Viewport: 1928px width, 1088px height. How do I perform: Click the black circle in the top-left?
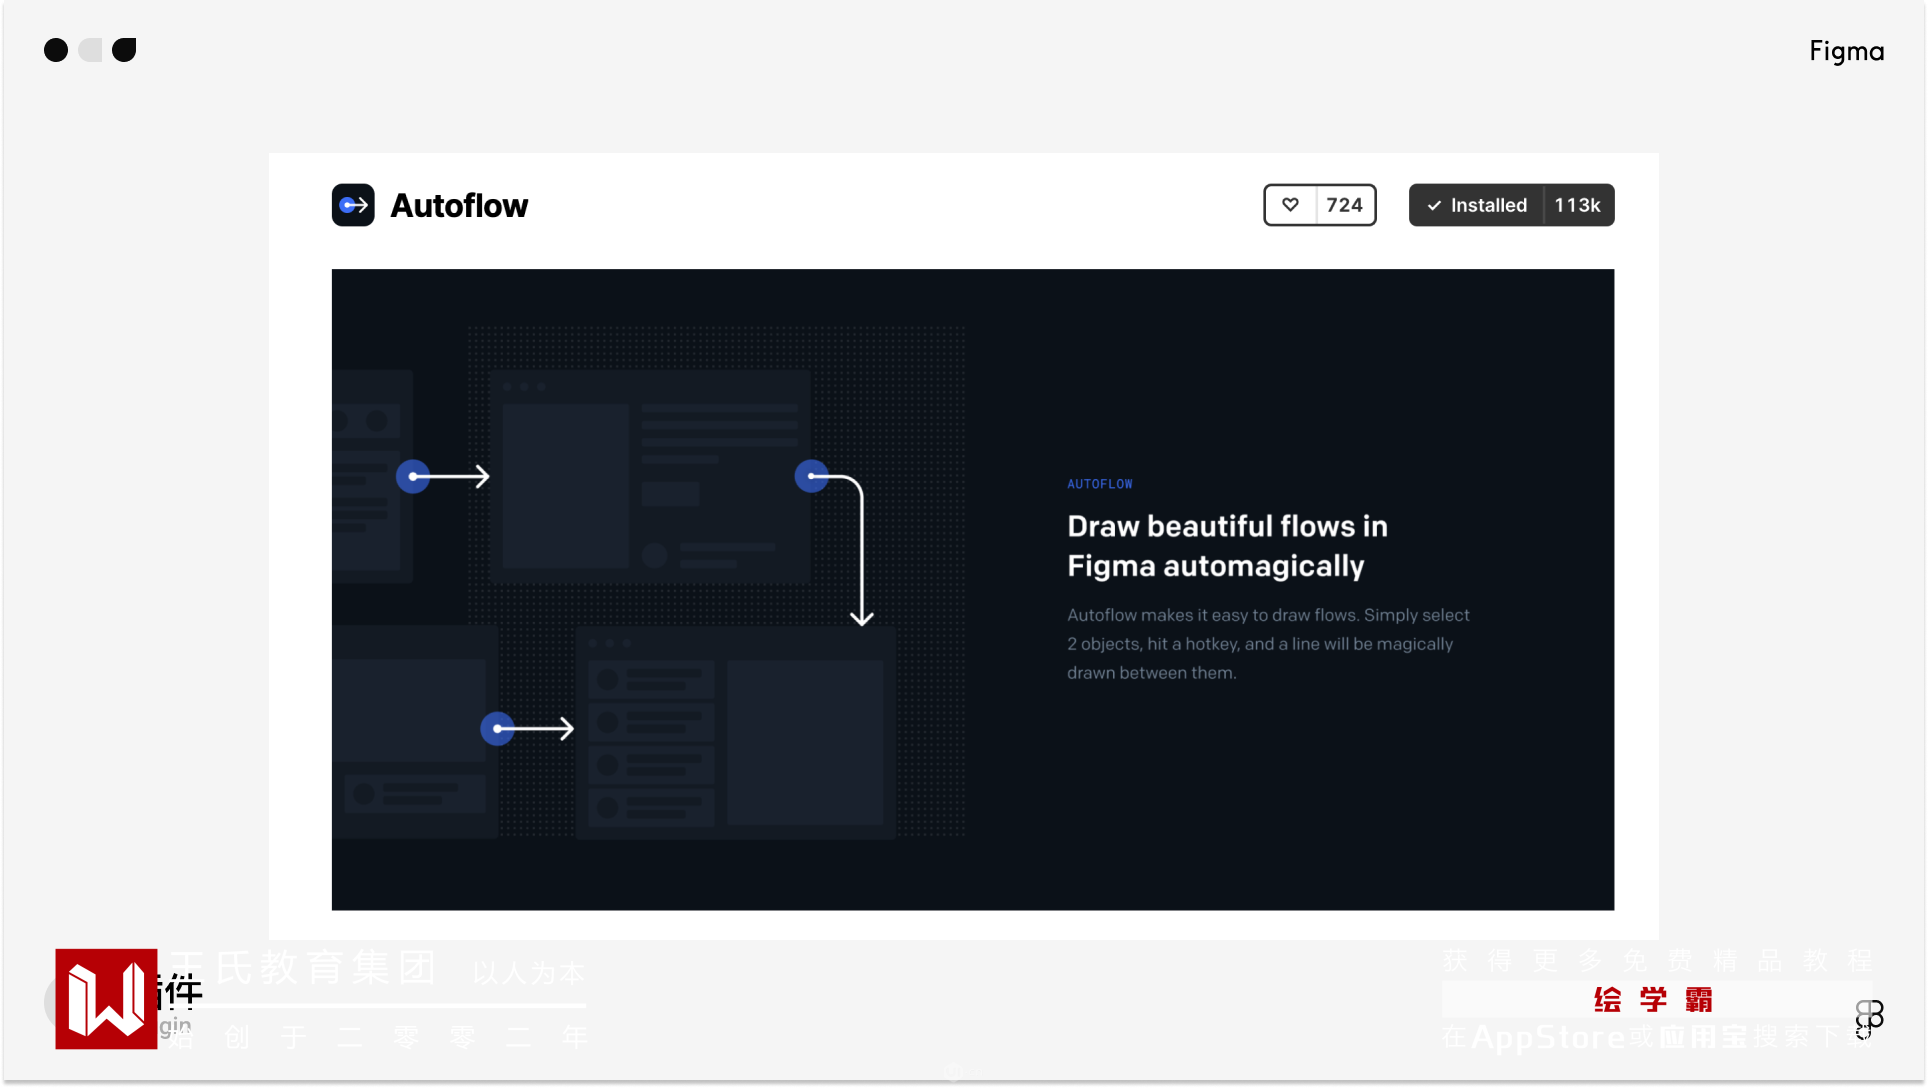pyautogui.click(x=56, y=50)
